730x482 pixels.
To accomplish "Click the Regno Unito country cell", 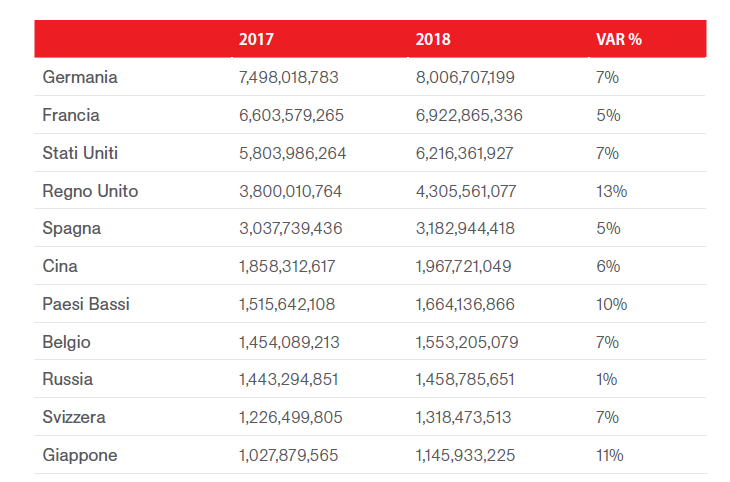I will pos(90,191).
